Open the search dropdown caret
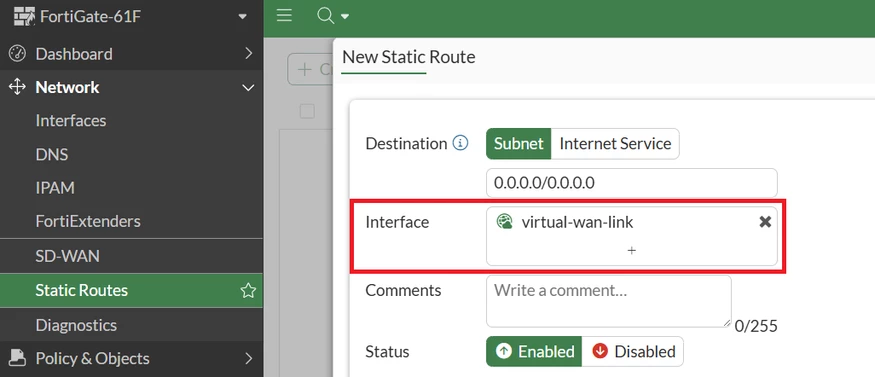This screenshot has width=875, height=377. tap(345, 17)
